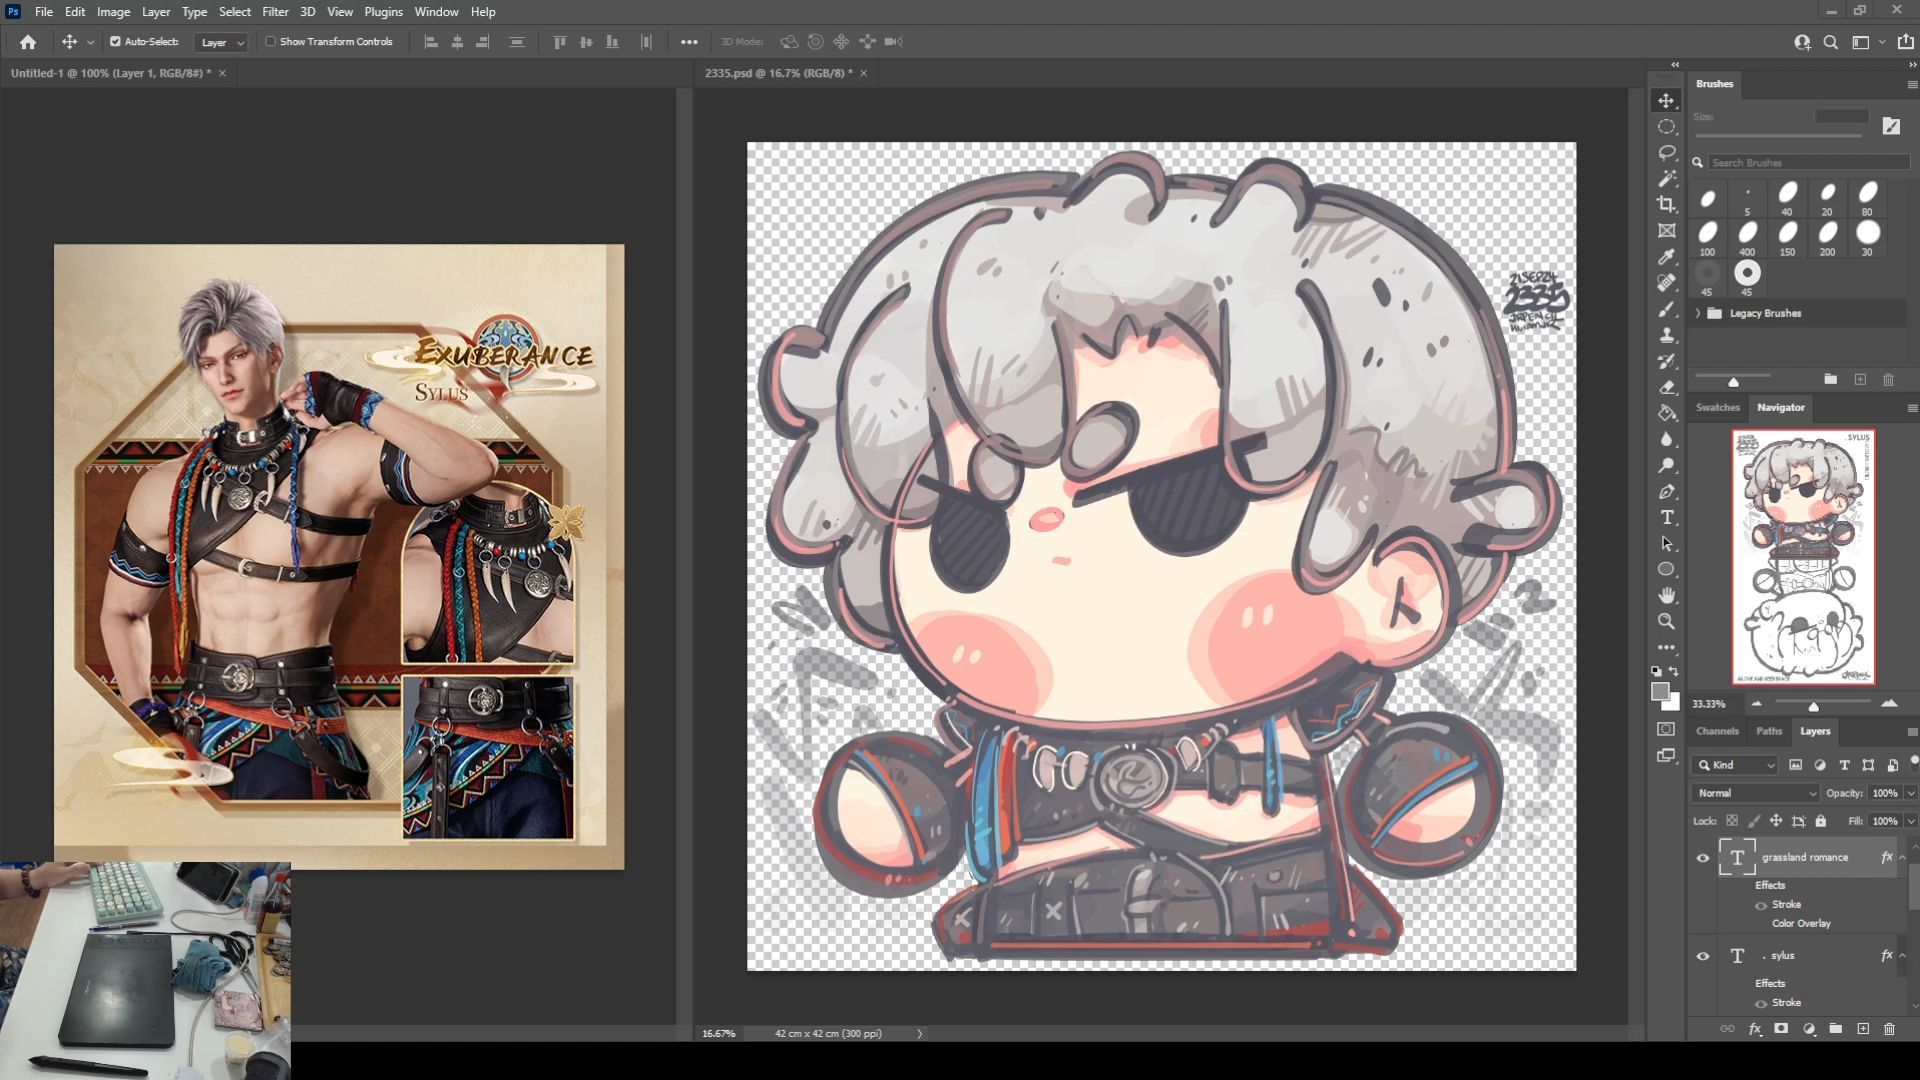
Task: Select the Move tool in the toolbox
Action: 1666,101
